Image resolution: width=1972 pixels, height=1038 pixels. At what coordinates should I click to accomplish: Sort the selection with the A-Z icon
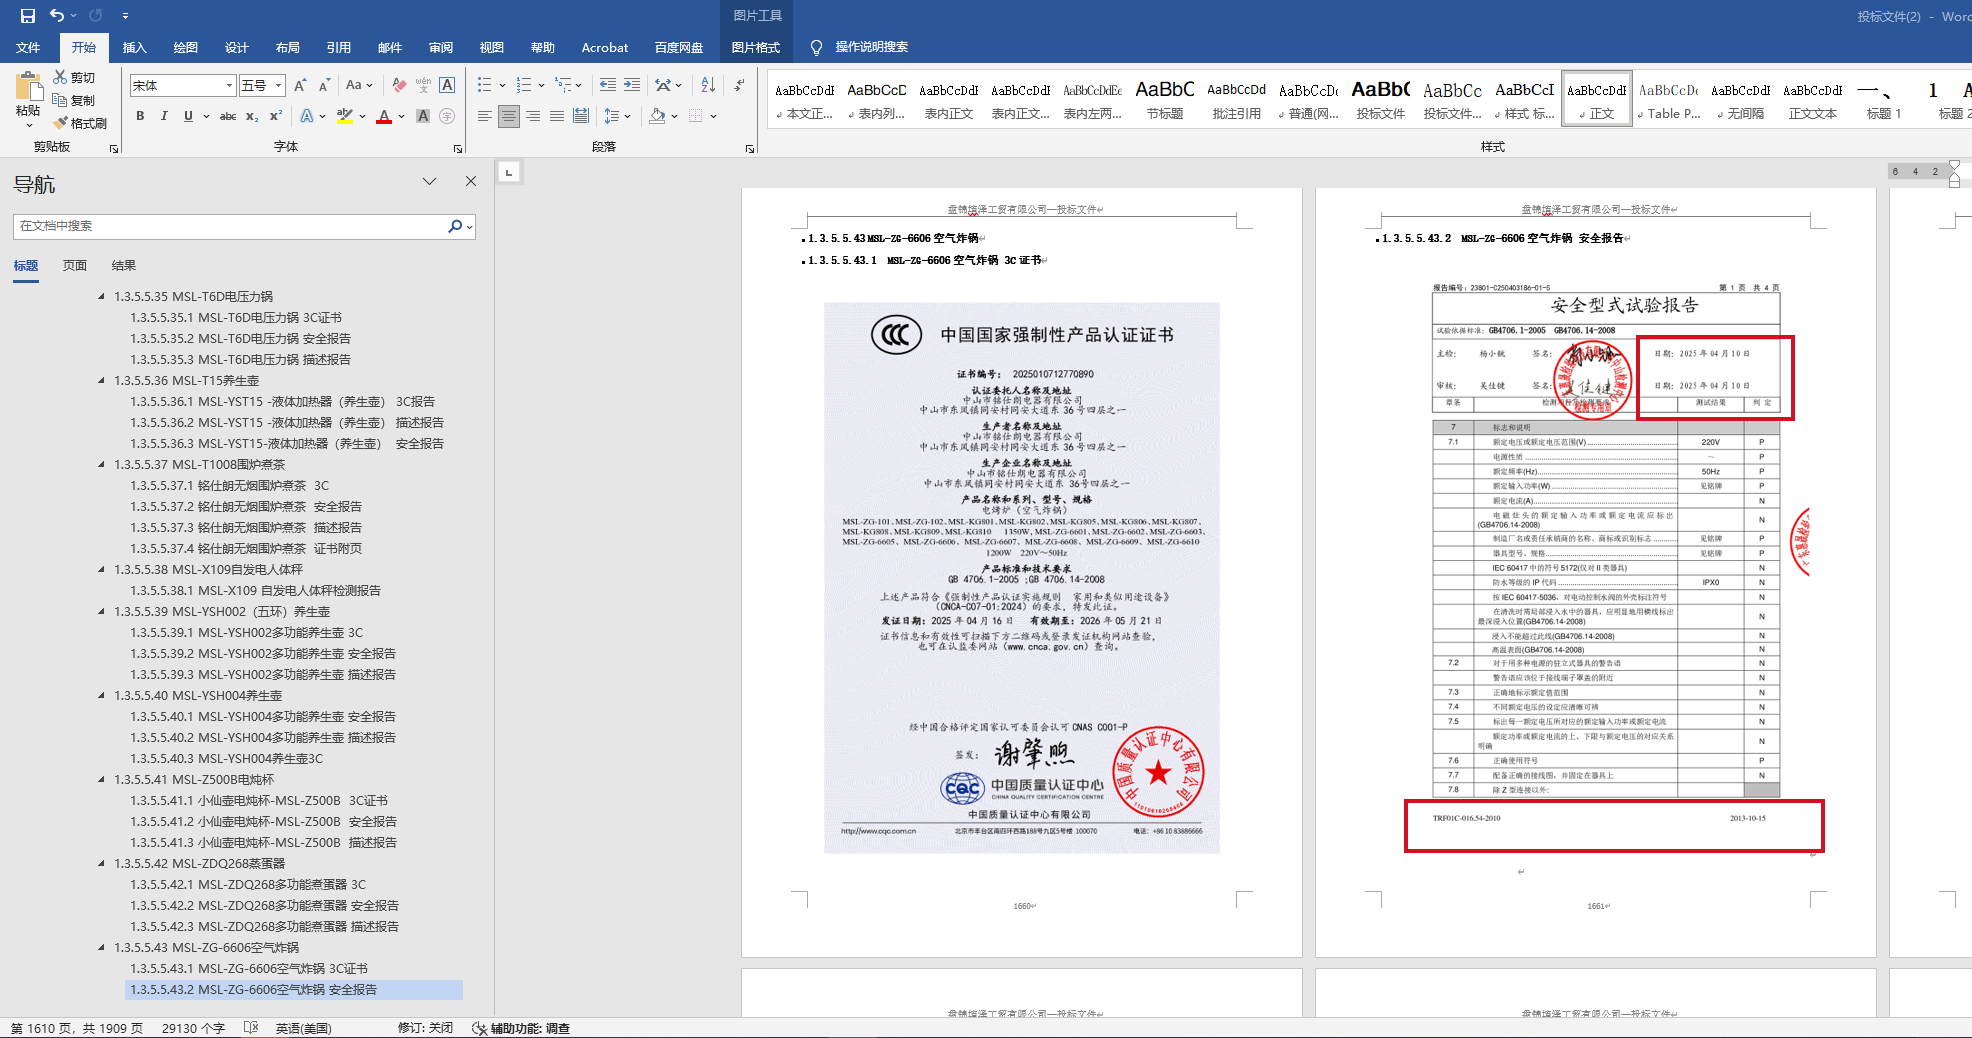tap(708, 85)
